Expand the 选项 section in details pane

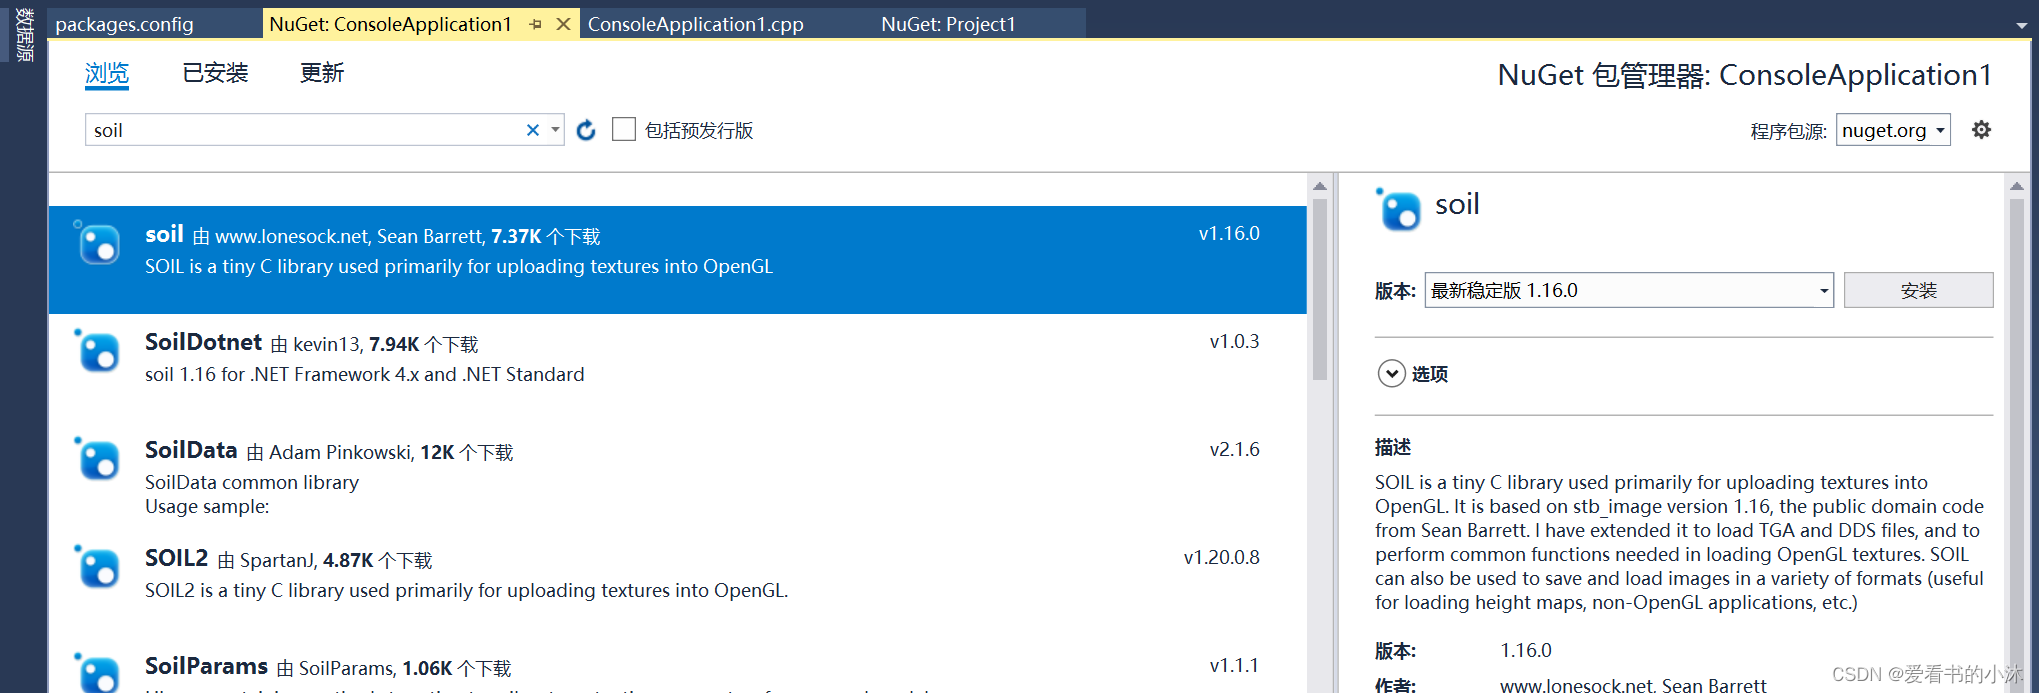tap(1391, 373)
